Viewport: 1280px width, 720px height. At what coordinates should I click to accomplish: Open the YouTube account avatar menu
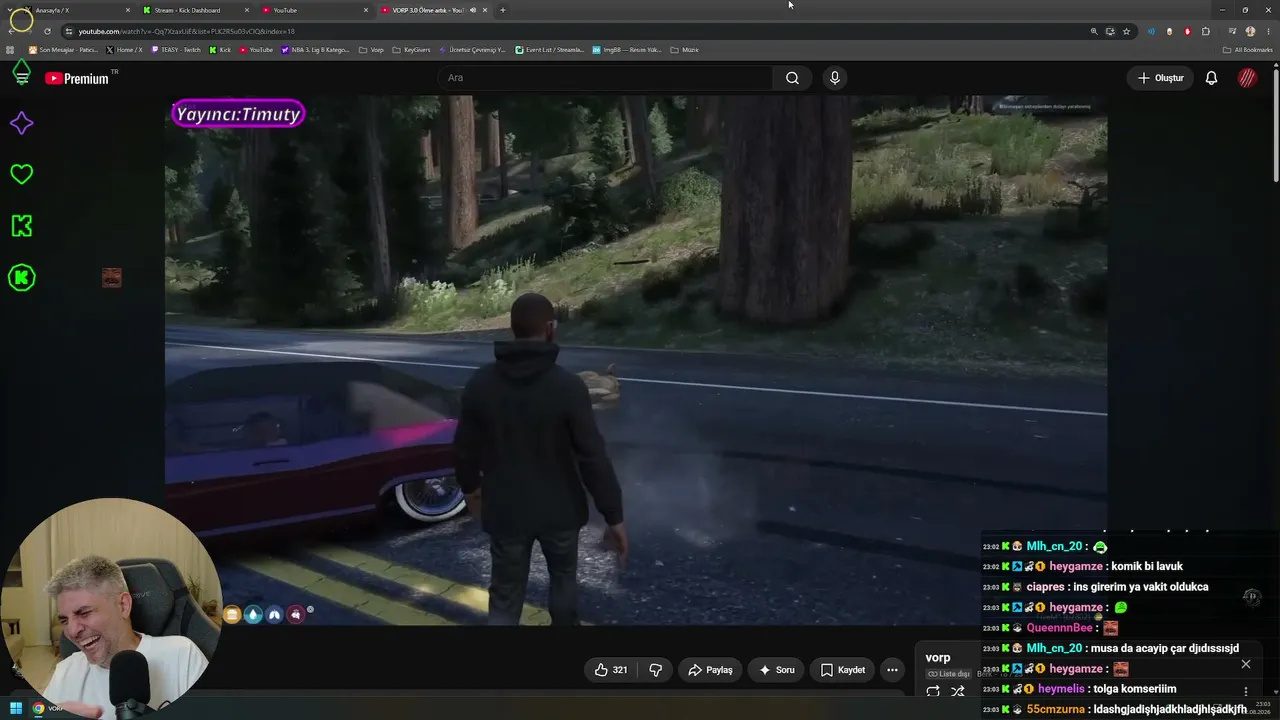pos(1247,78)
